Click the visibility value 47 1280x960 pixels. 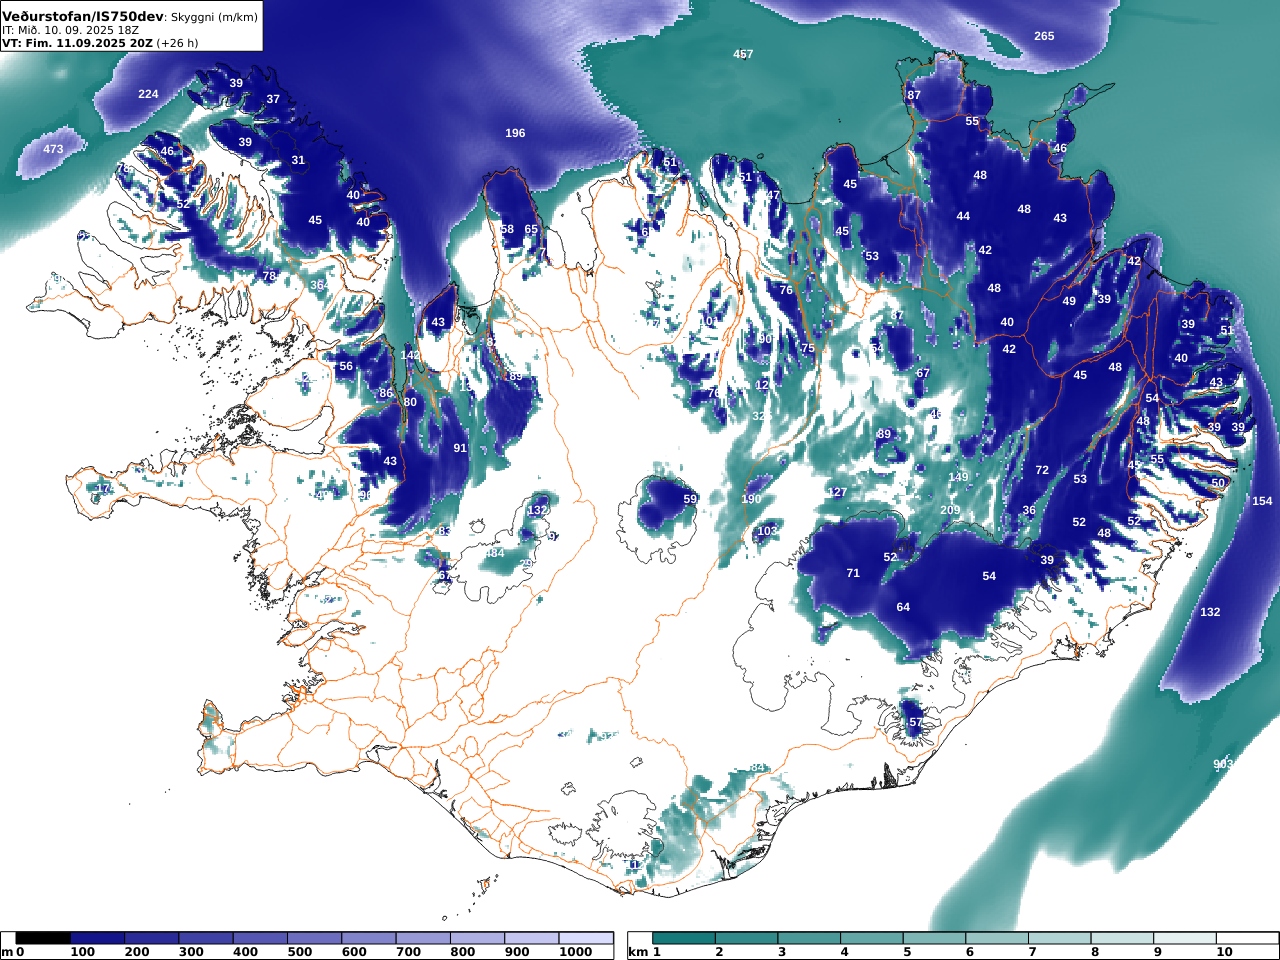pos(773,195)
